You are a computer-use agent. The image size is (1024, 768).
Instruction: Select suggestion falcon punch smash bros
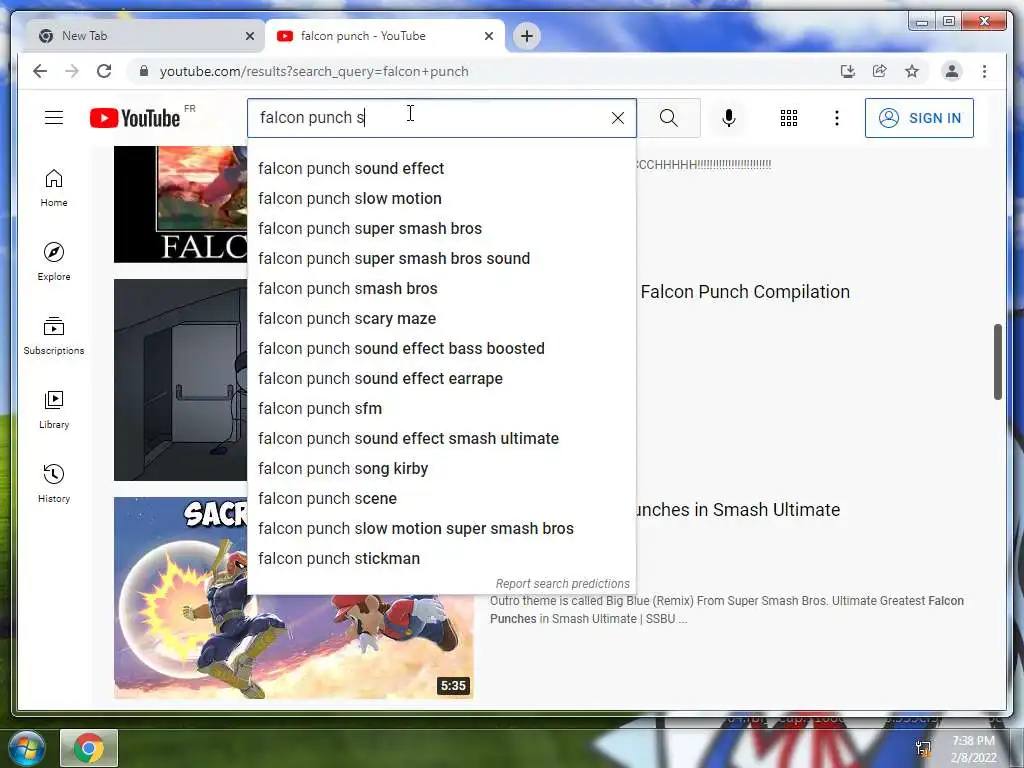tap(441, 289)
